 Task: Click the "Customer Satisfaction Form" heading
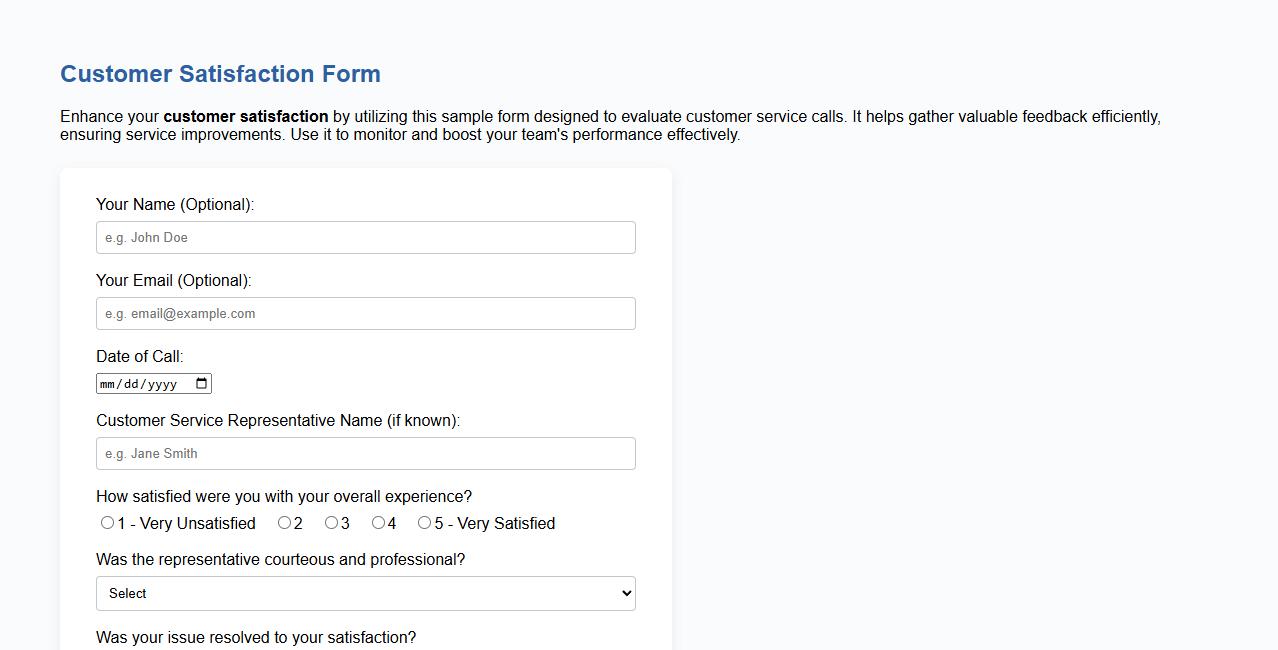click(x=220, y=73)
